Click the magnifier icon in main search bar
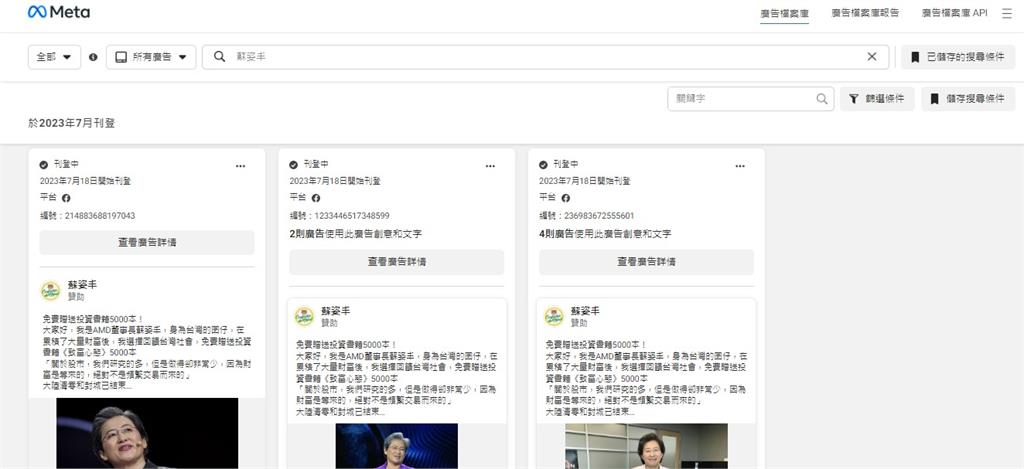 tap(220, 57)
